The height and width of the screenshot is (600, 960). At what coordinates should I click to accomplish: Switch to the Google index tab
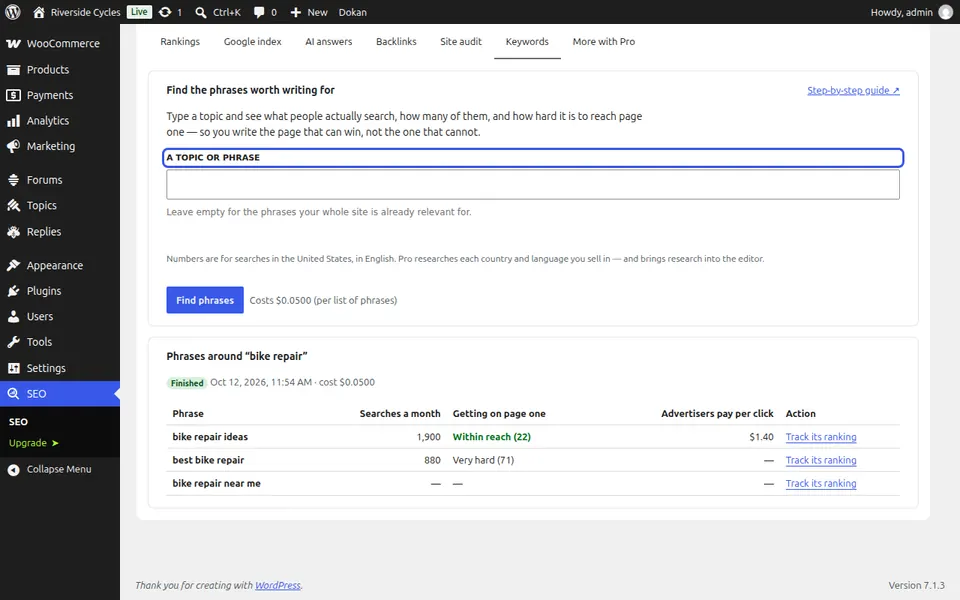252,42
